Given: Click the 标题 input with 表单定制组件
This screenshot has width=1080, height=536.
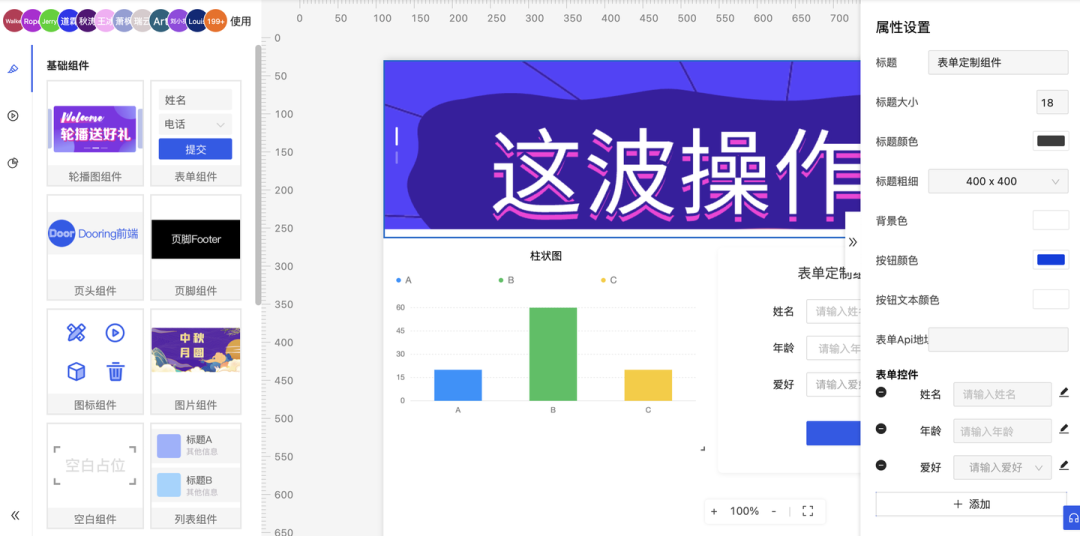Looking at the screenshot, I should pyautogui.click(x=998, y=63).
